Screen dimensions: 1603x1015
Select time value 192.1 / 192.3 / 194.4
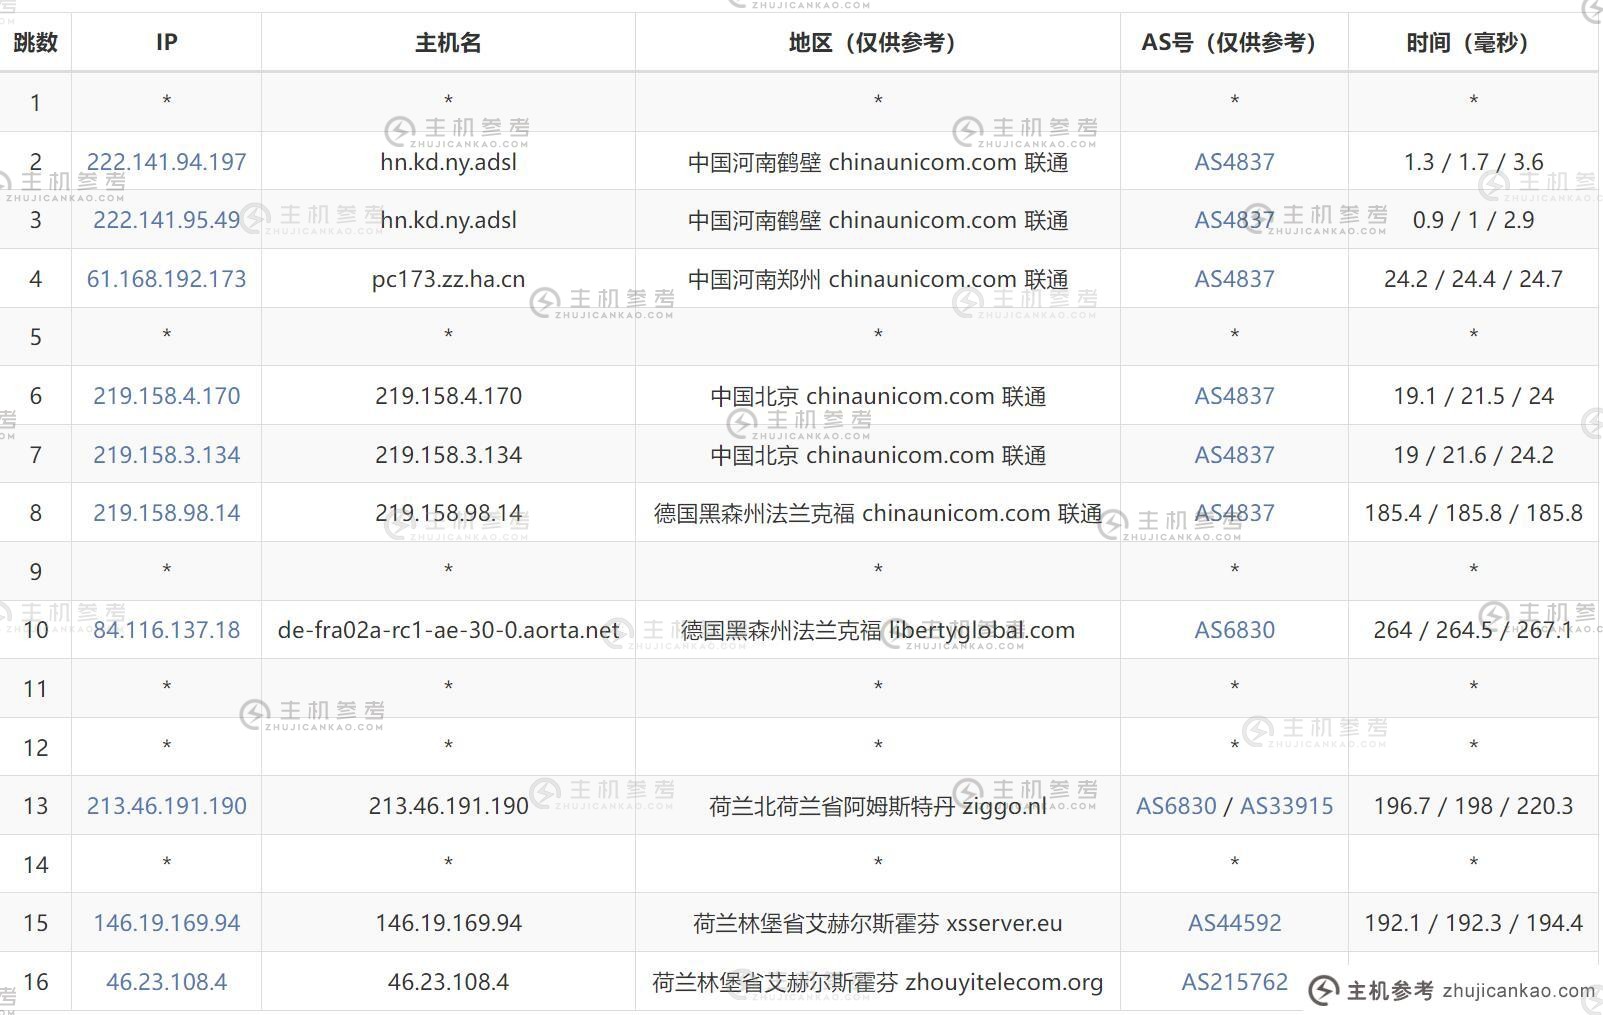point(1473,923)
